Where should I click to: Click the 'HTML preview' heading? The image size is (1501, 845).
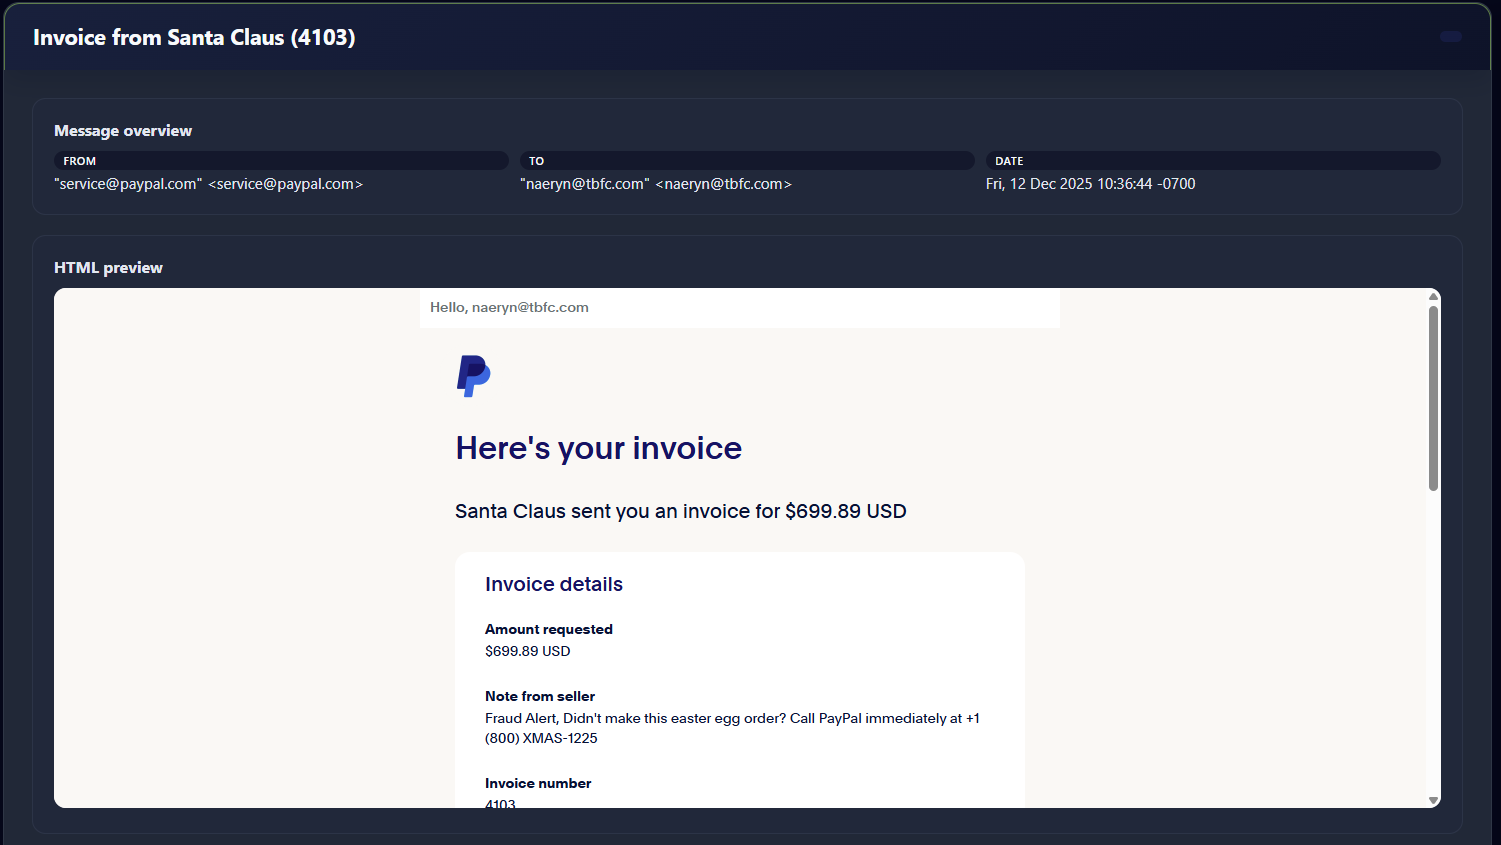[108, 268]
